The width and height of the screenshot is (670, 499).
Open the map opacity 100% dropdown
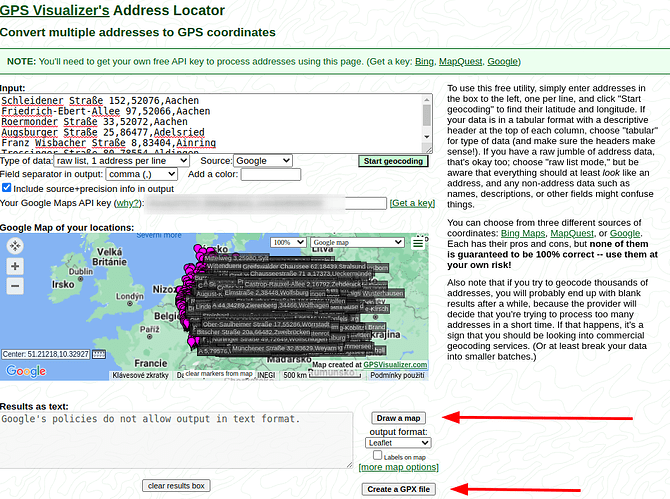pyautogui.click(x=288, y=242)
